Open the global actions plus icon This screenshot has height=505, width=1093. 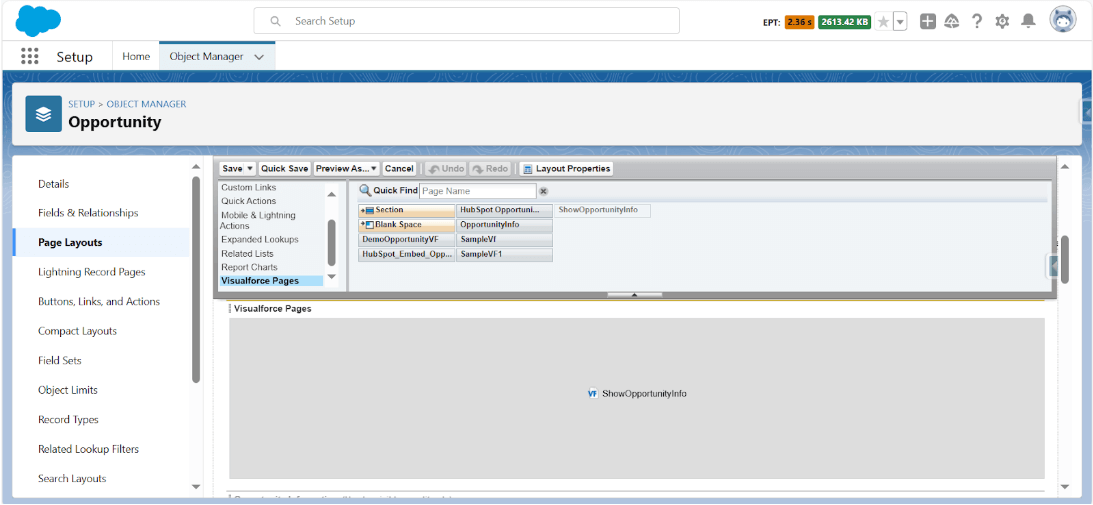[x=927, y=22]
